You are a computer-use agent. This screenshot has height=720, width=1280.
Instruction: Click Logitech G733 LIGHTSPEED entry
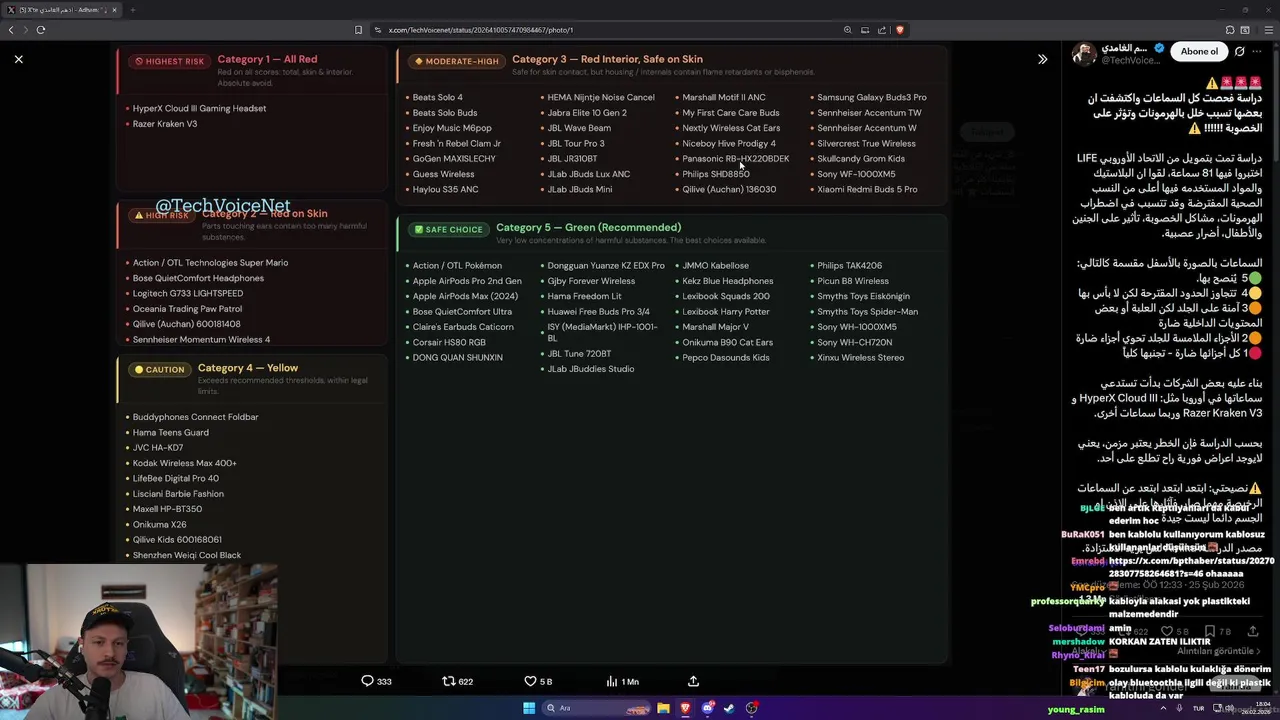click(x=188, y=294)
